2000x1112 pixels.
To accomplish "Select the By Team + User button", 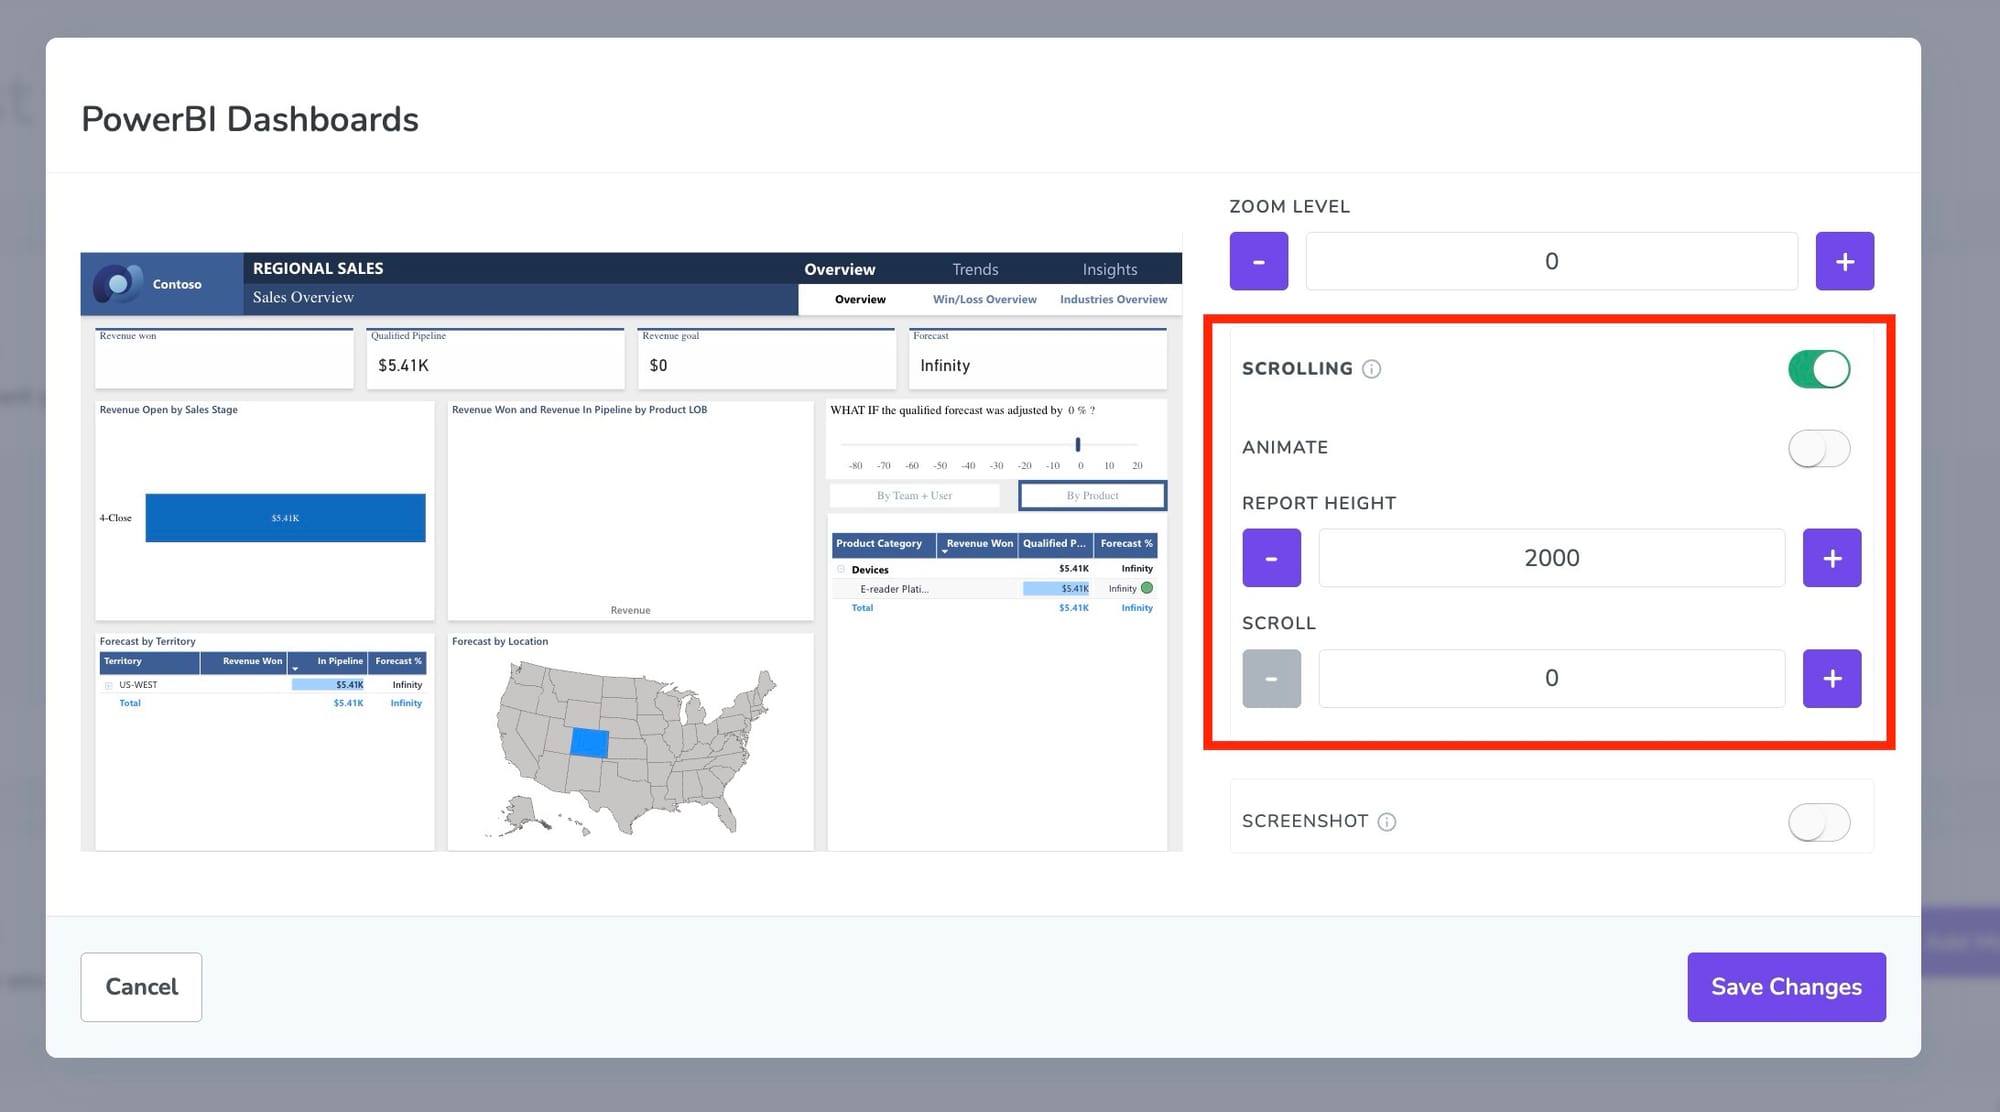I will 914,495.
